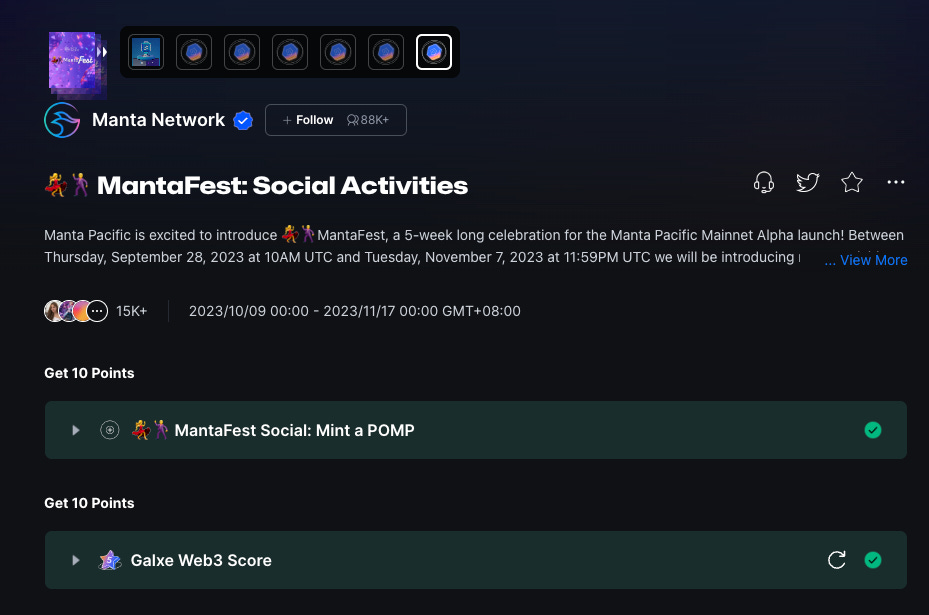Refresh the Galxe Web3 Score verification
The width and height of the screenshot is (929, 615).
[x=837, y=560]
